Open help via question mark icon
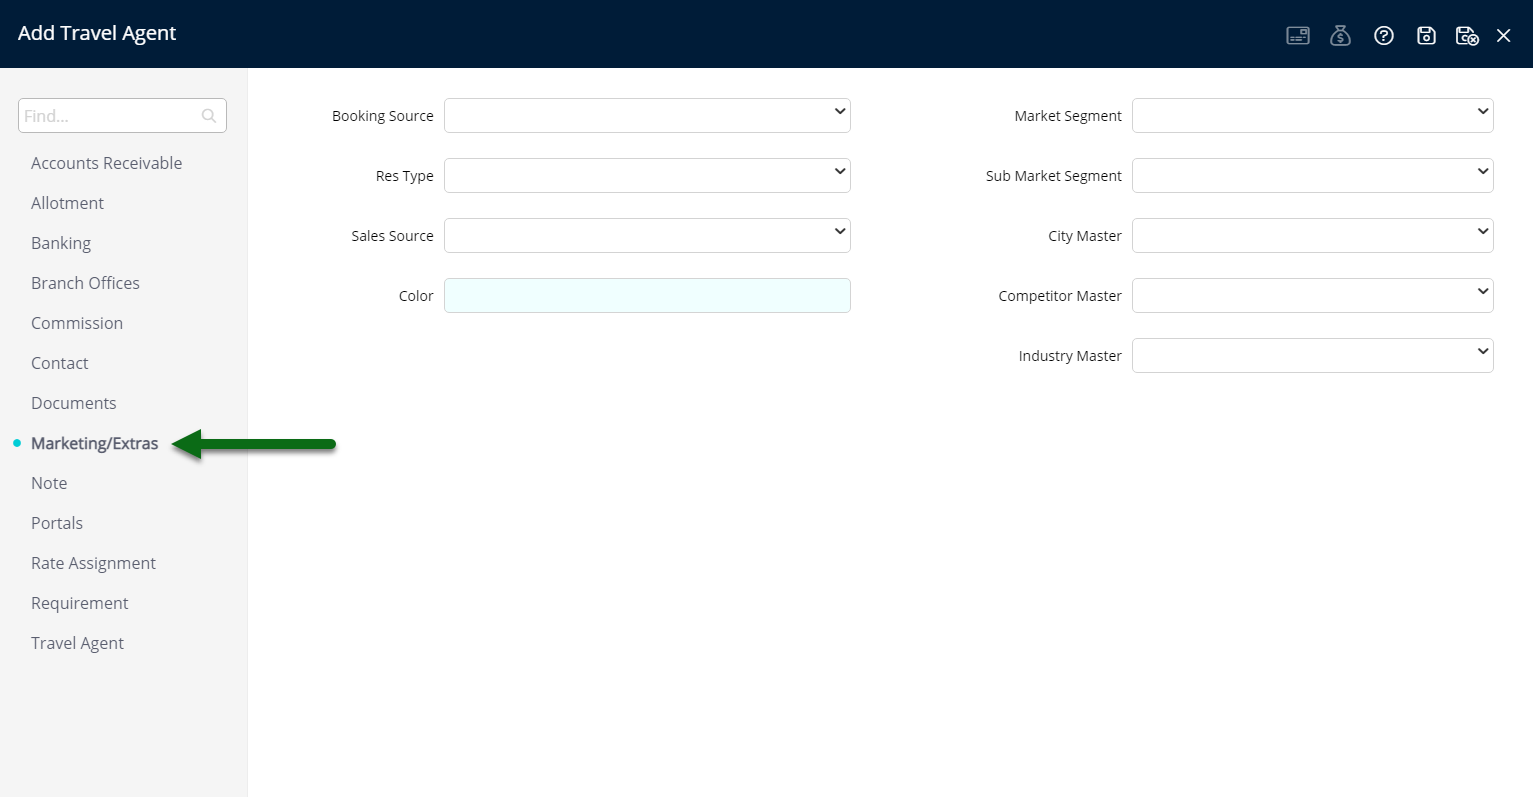The width and height of the screenshot is (1533, 797). pos(1384,36)
